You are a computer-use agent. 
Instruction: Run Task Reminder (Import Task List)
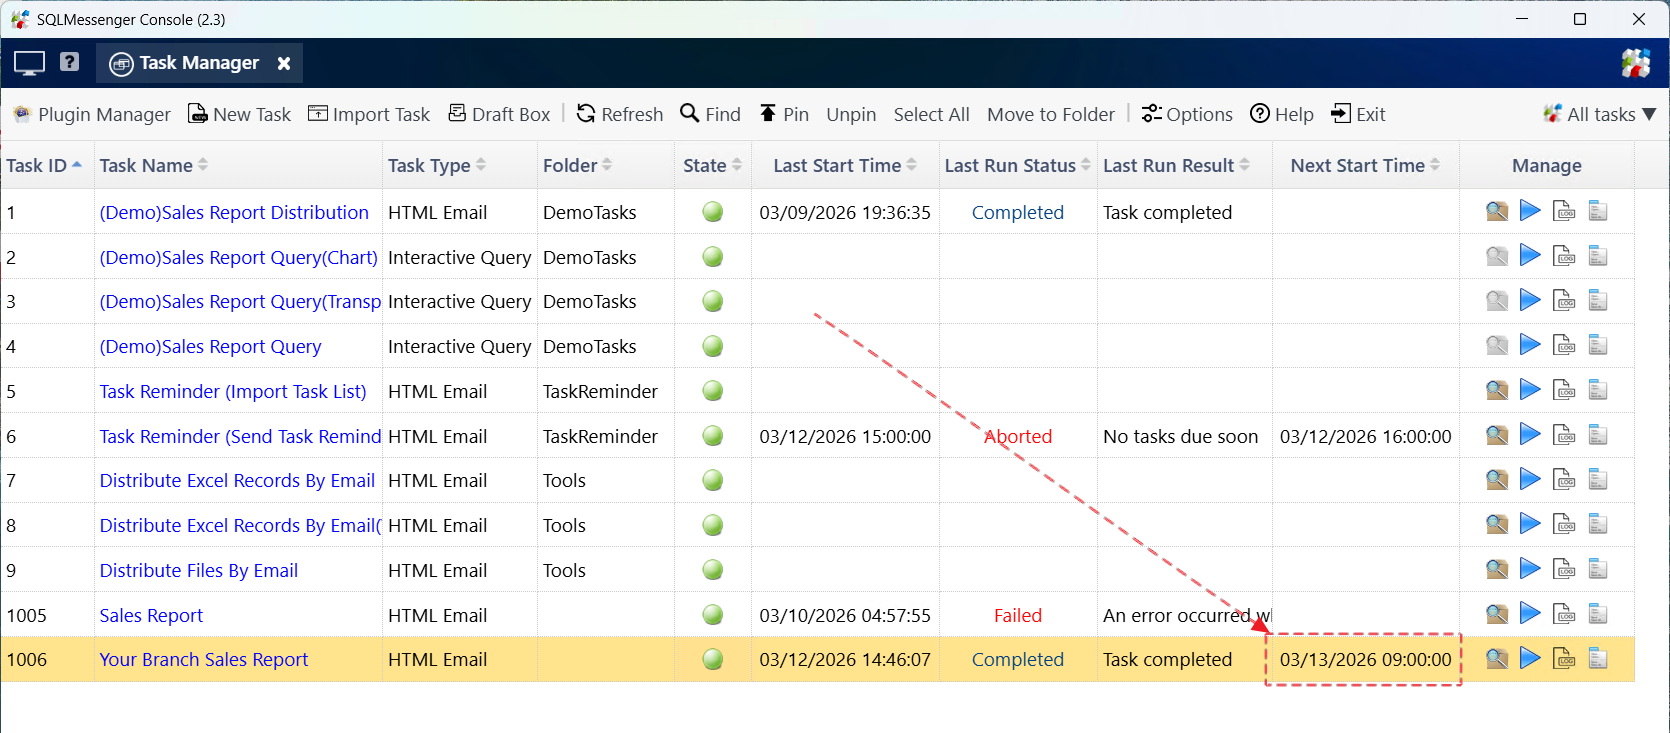[x=1530, y=390]
